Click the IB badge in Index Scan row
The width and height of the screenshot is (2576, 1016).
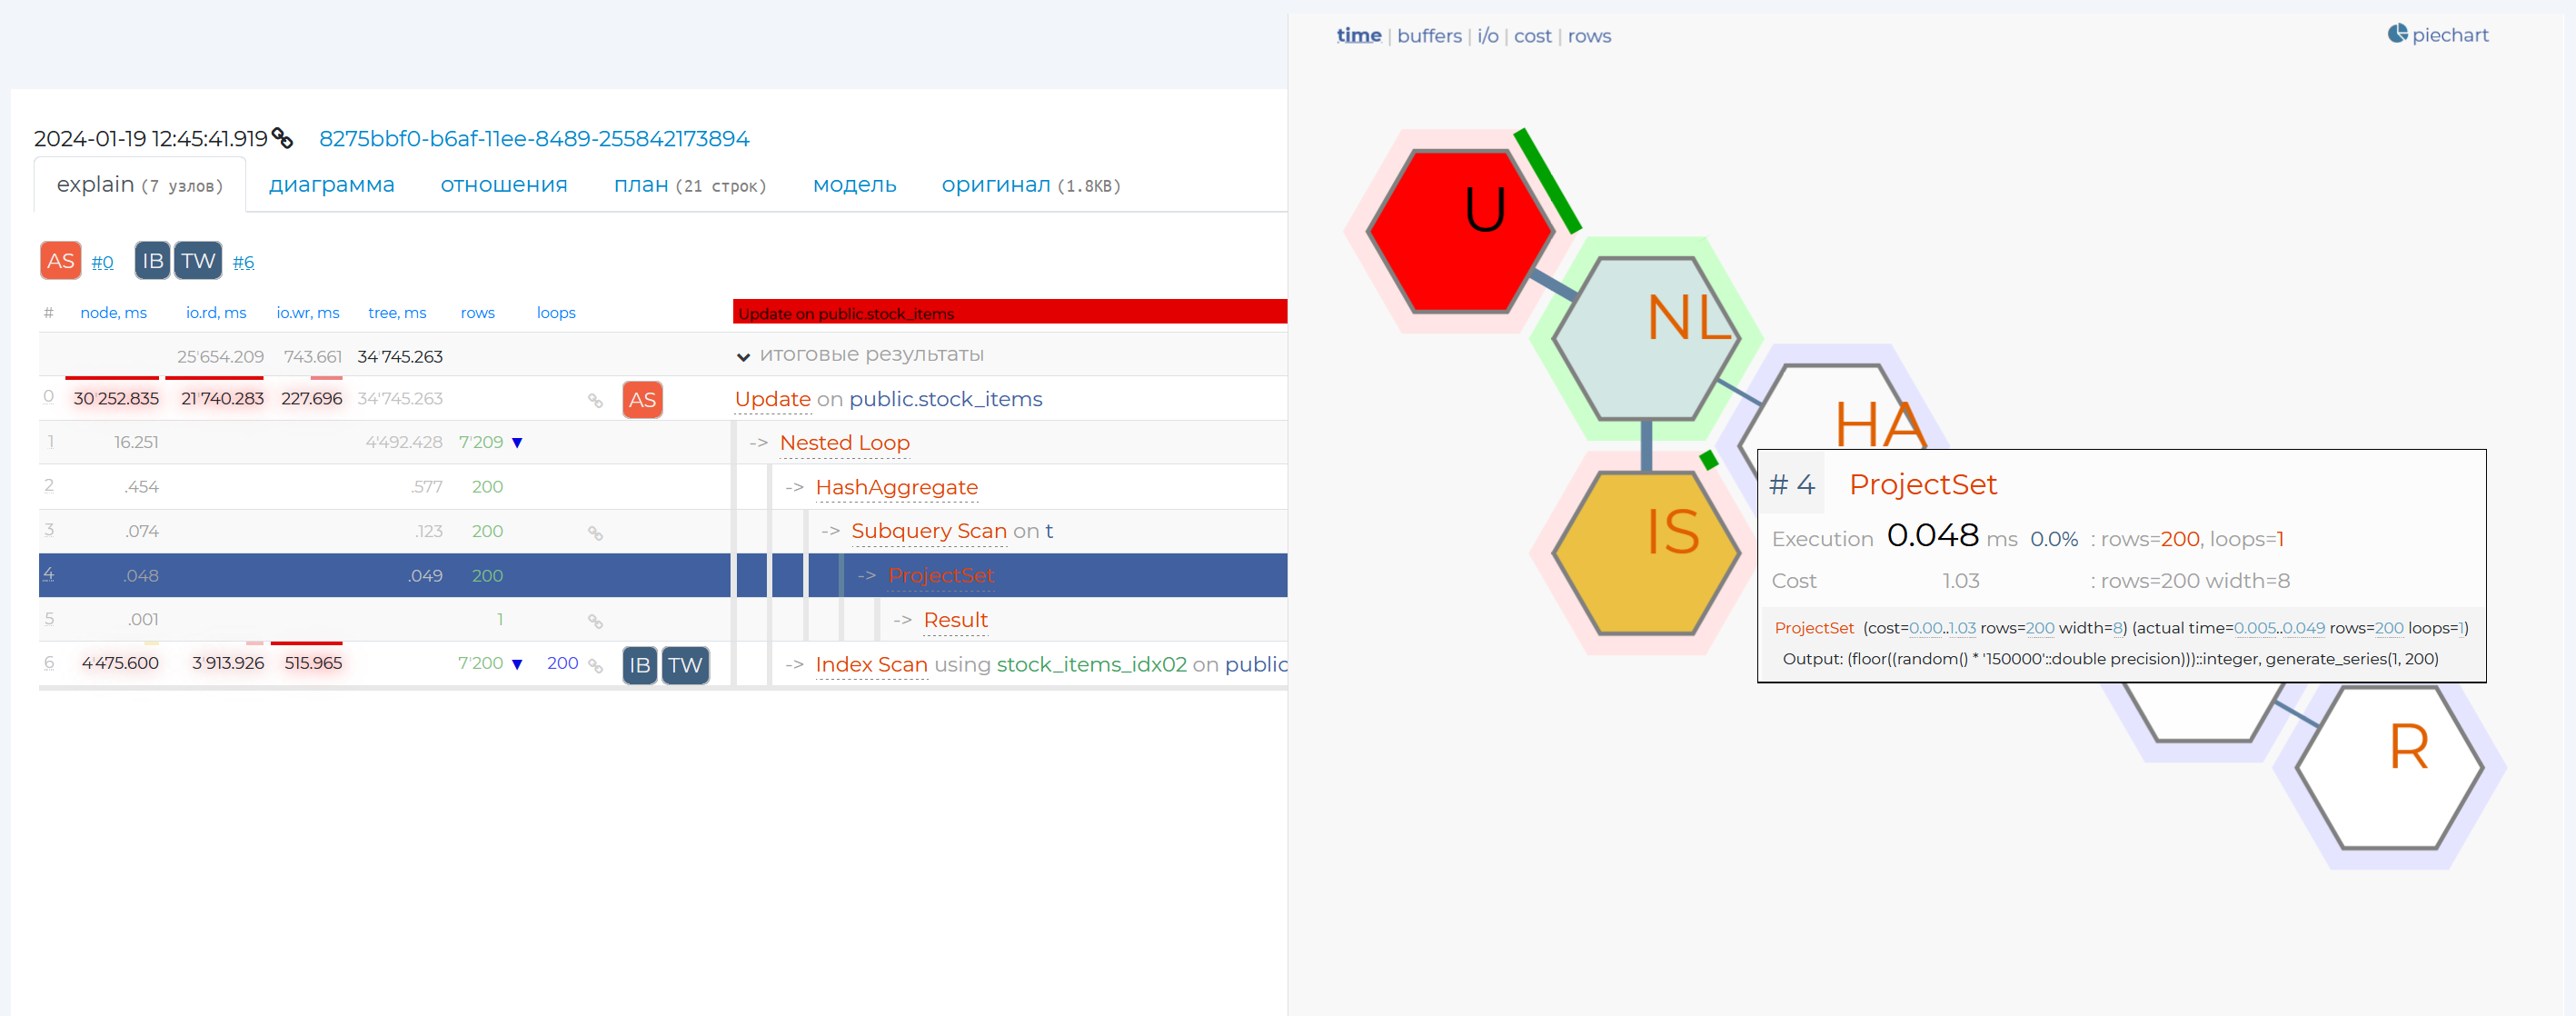(640, 665)
